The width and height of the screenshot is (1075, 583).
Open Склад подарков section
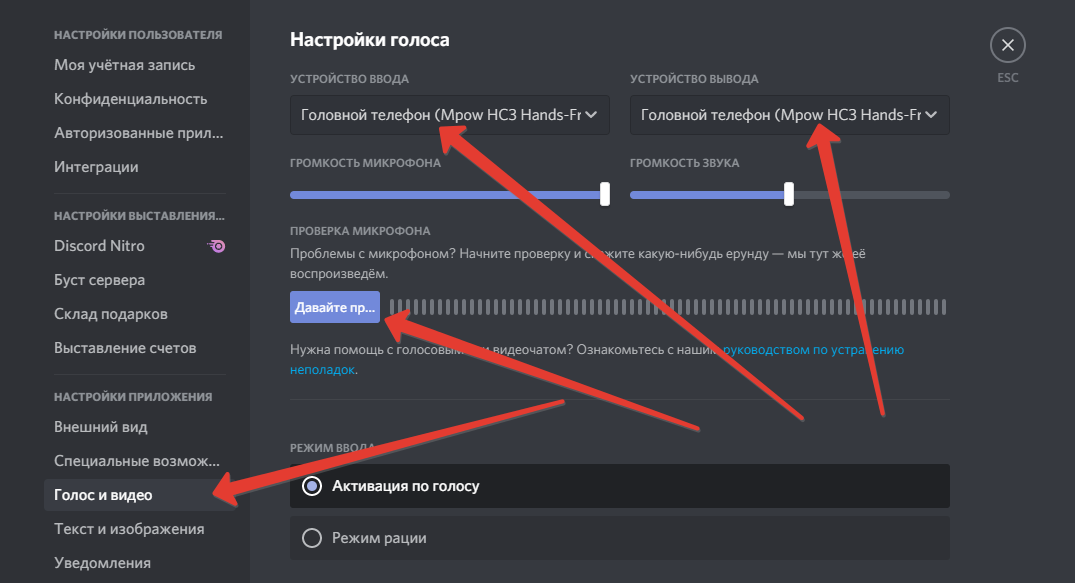[x=111, y=314]
